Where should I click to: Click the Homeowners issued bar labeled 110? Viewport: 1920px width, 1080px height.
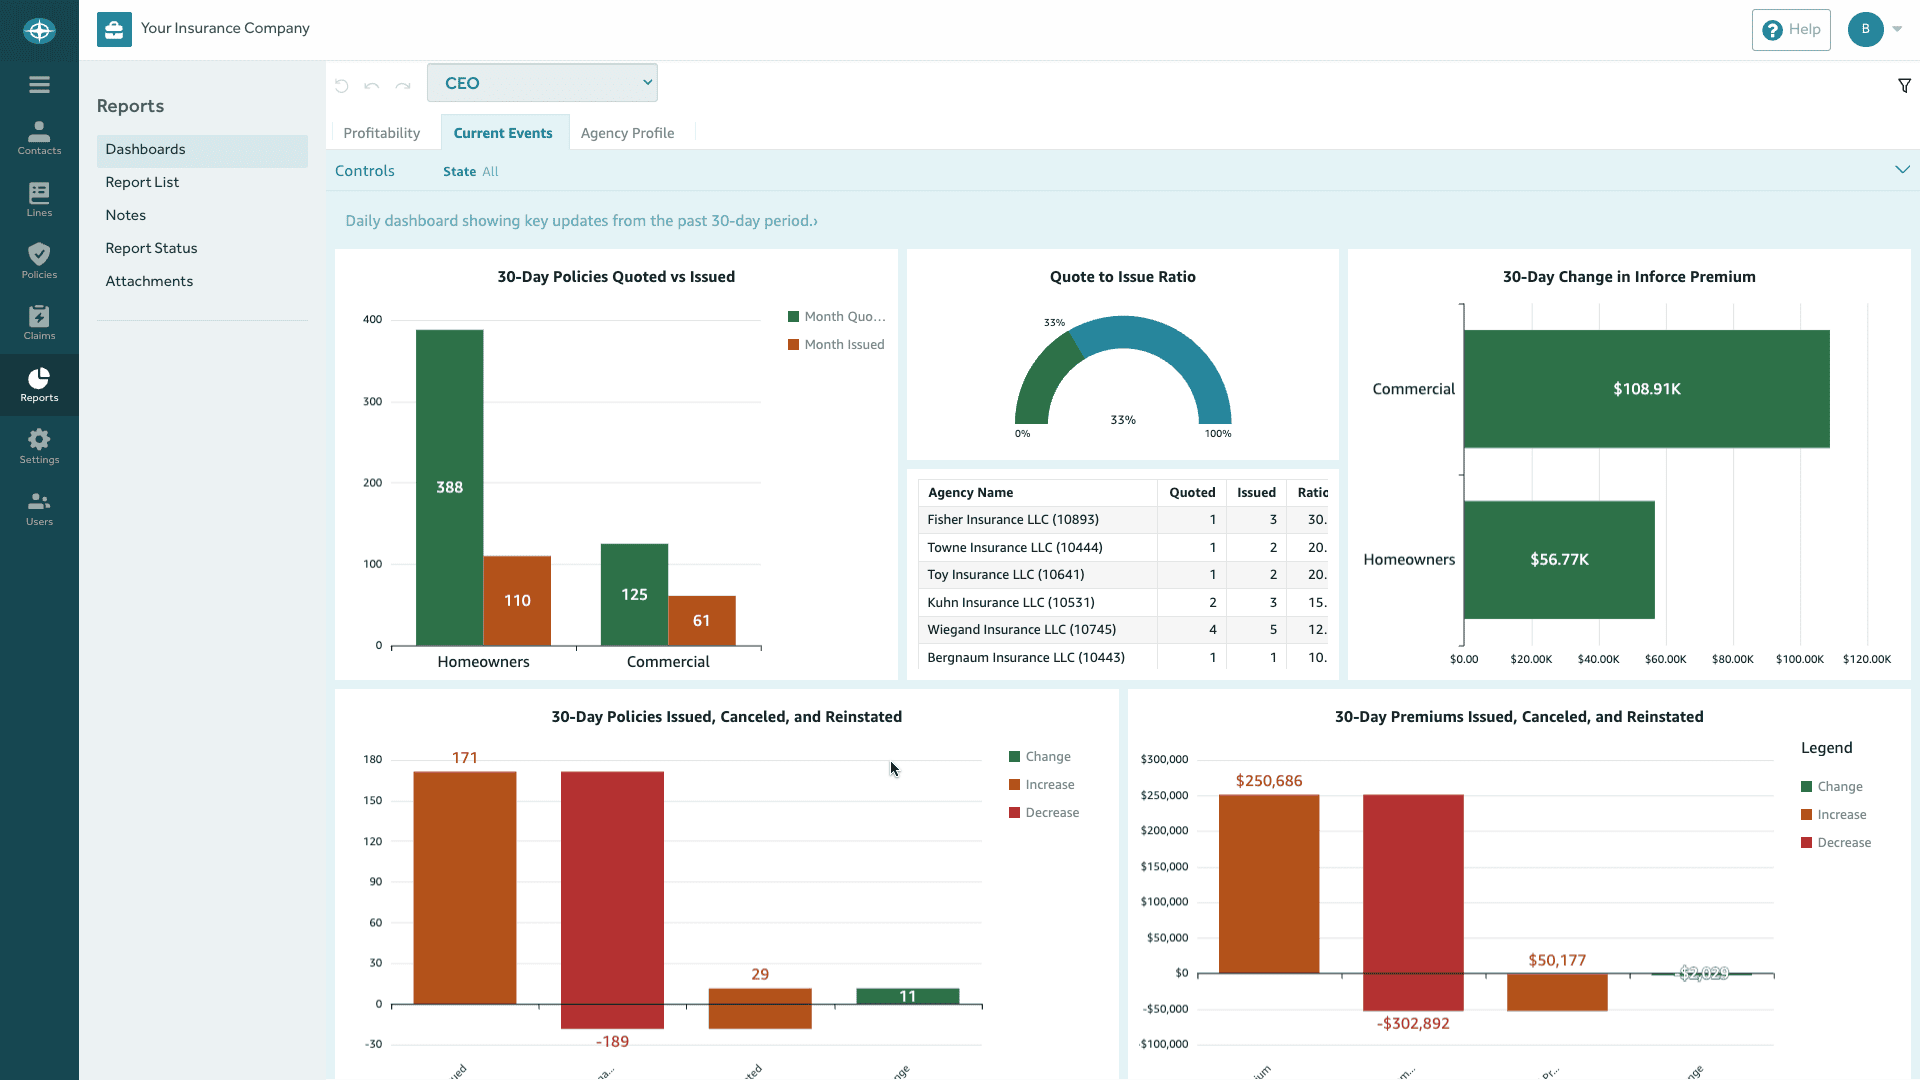point(517,600)
